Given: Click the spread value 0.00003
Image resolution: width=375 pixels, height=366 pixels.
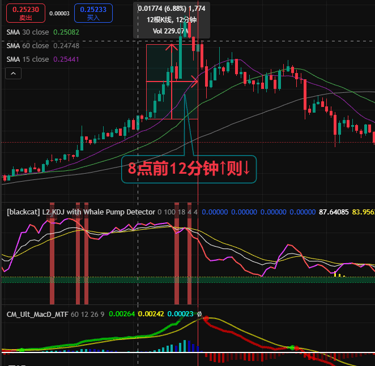Looking at the screenshot, I should point(59,14).
